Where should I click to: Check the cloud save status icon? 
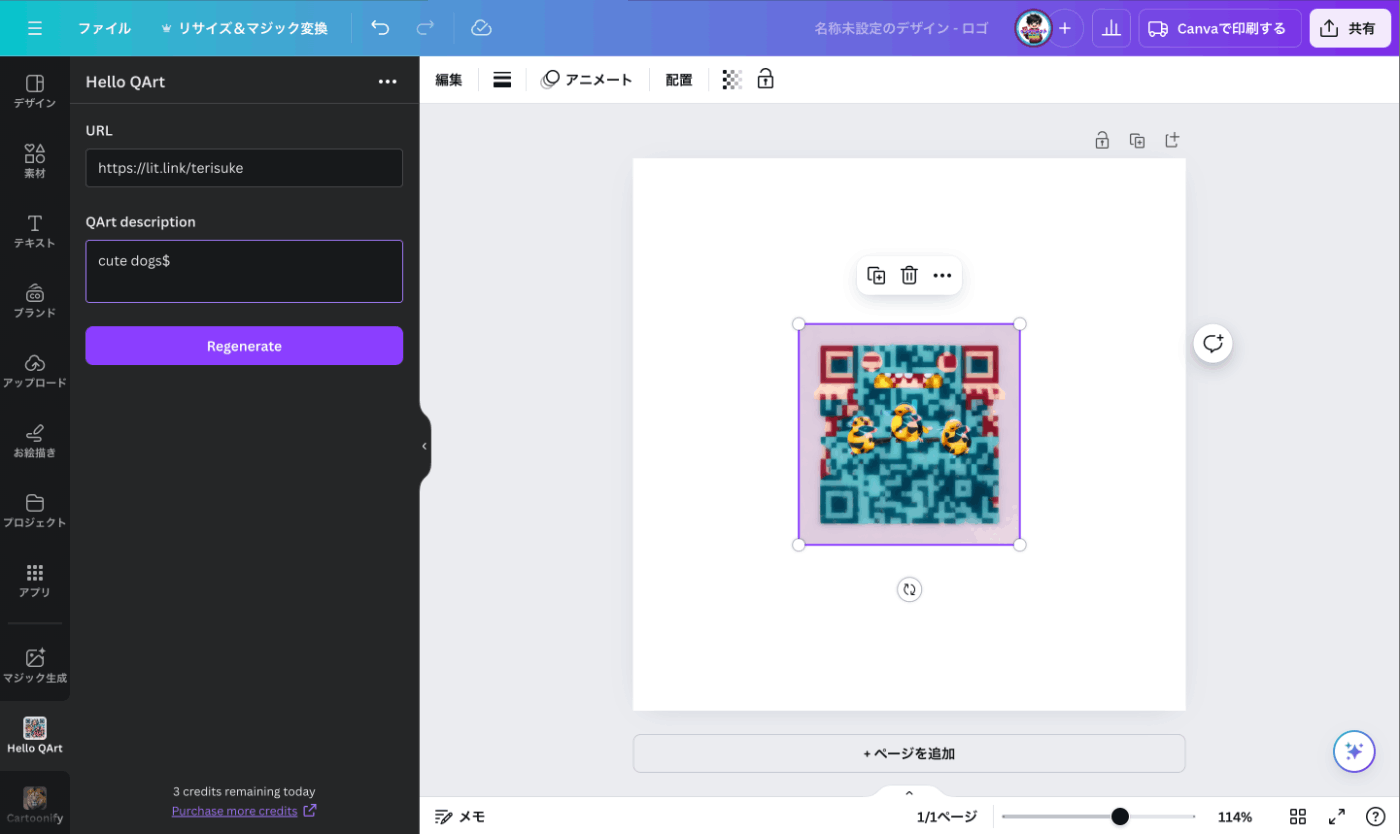[481, 28]
